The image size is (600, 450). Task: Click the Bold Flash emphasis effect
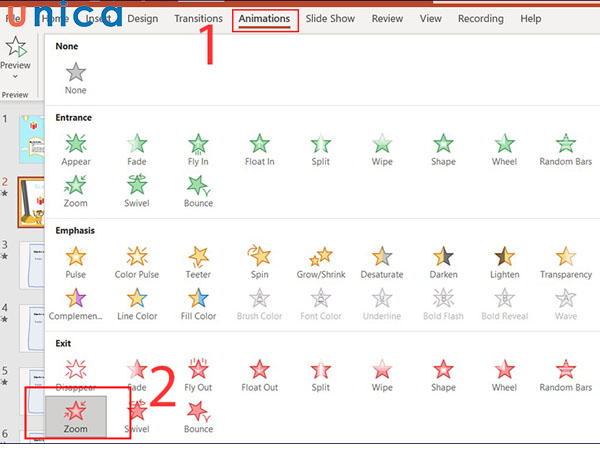(443, 304)
